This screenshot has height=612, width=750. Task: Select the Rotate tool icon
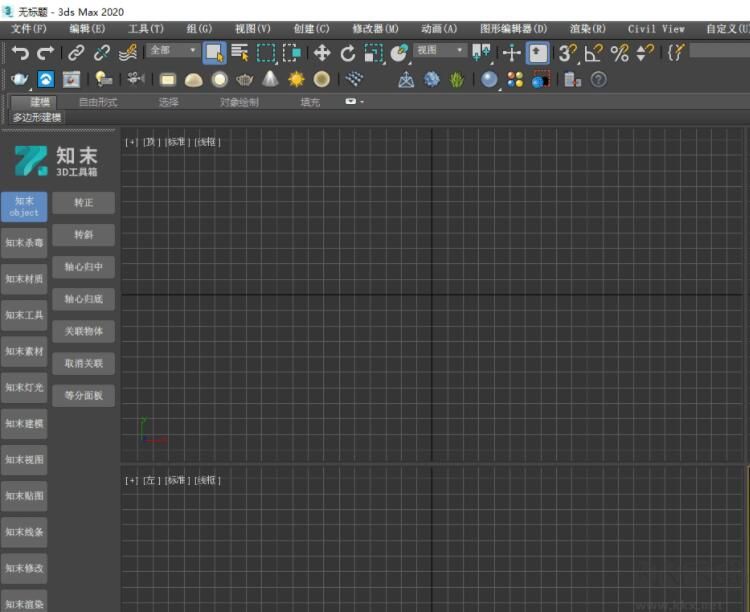click(348, 53)
